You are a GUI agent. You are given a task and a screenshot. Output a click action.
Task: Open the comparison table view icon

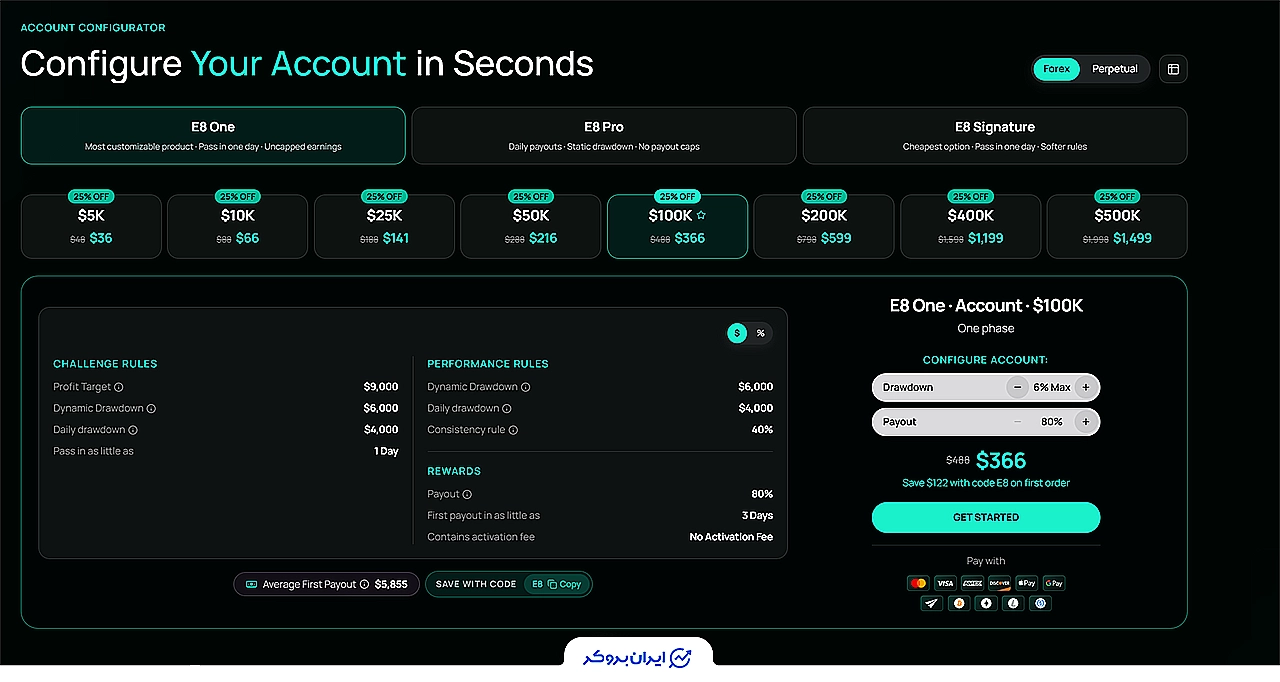(x=1174, y=69)
